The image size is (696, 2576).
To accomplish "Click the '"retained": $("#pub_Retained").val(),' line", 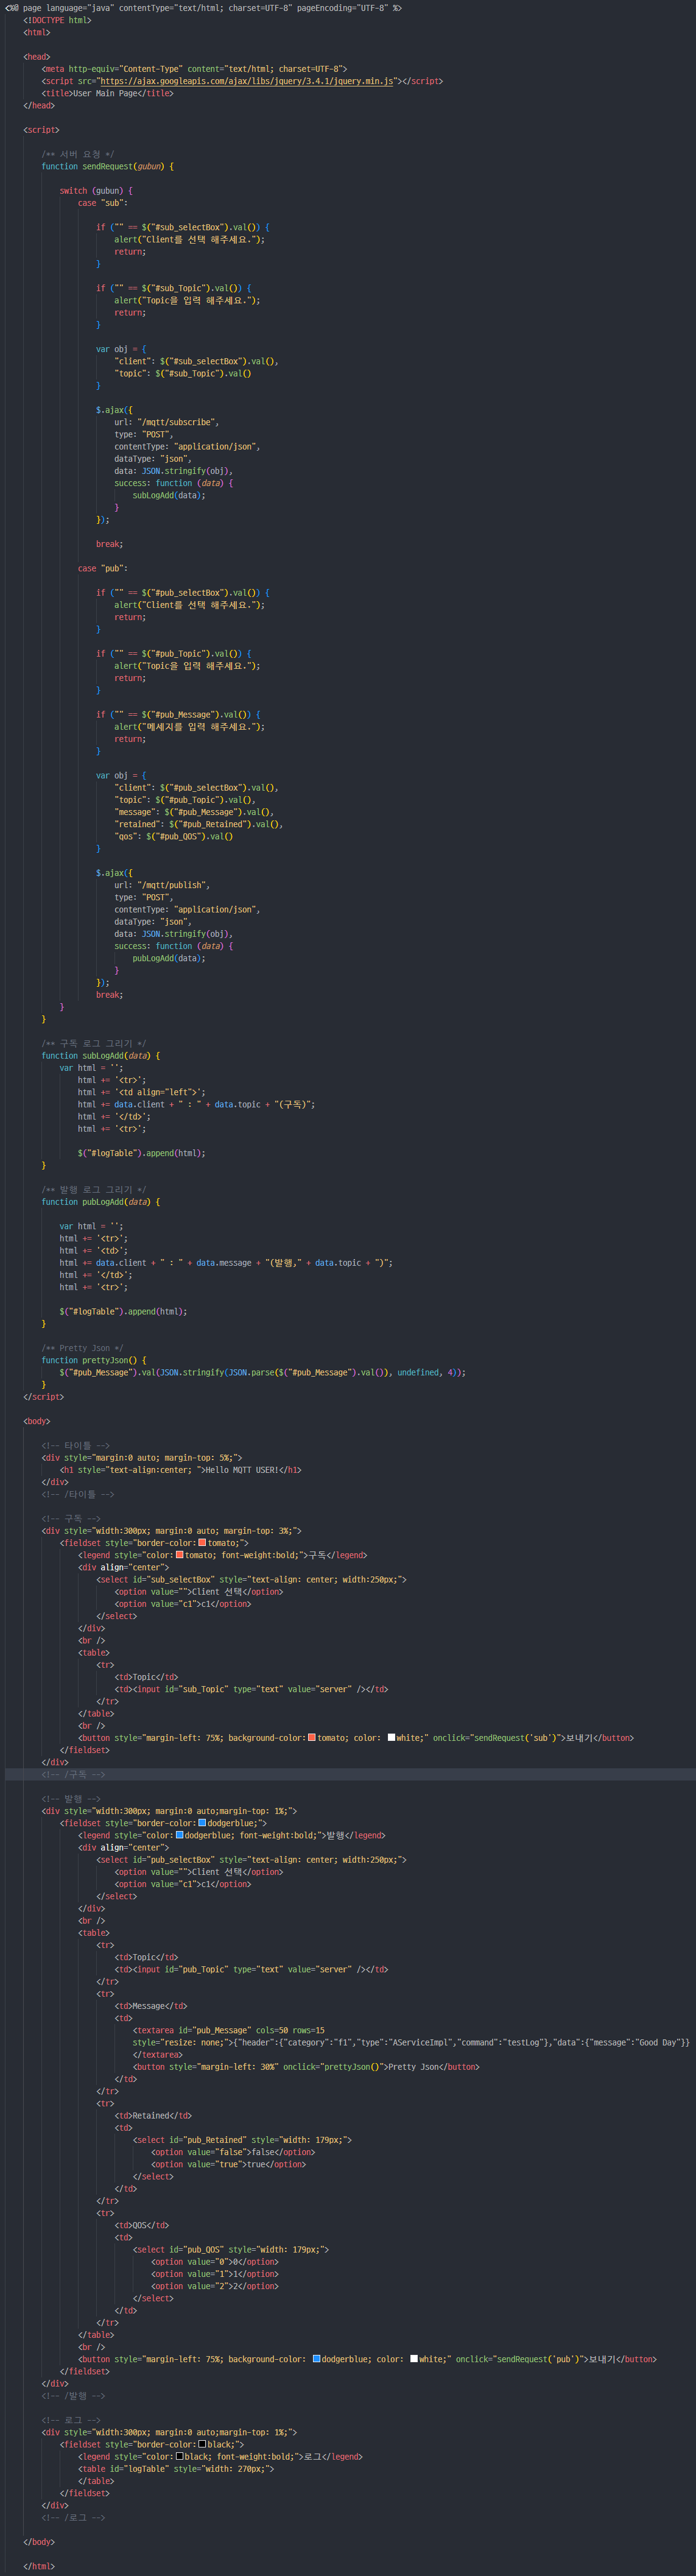I will pyautogui.click(x=199, y=824).
